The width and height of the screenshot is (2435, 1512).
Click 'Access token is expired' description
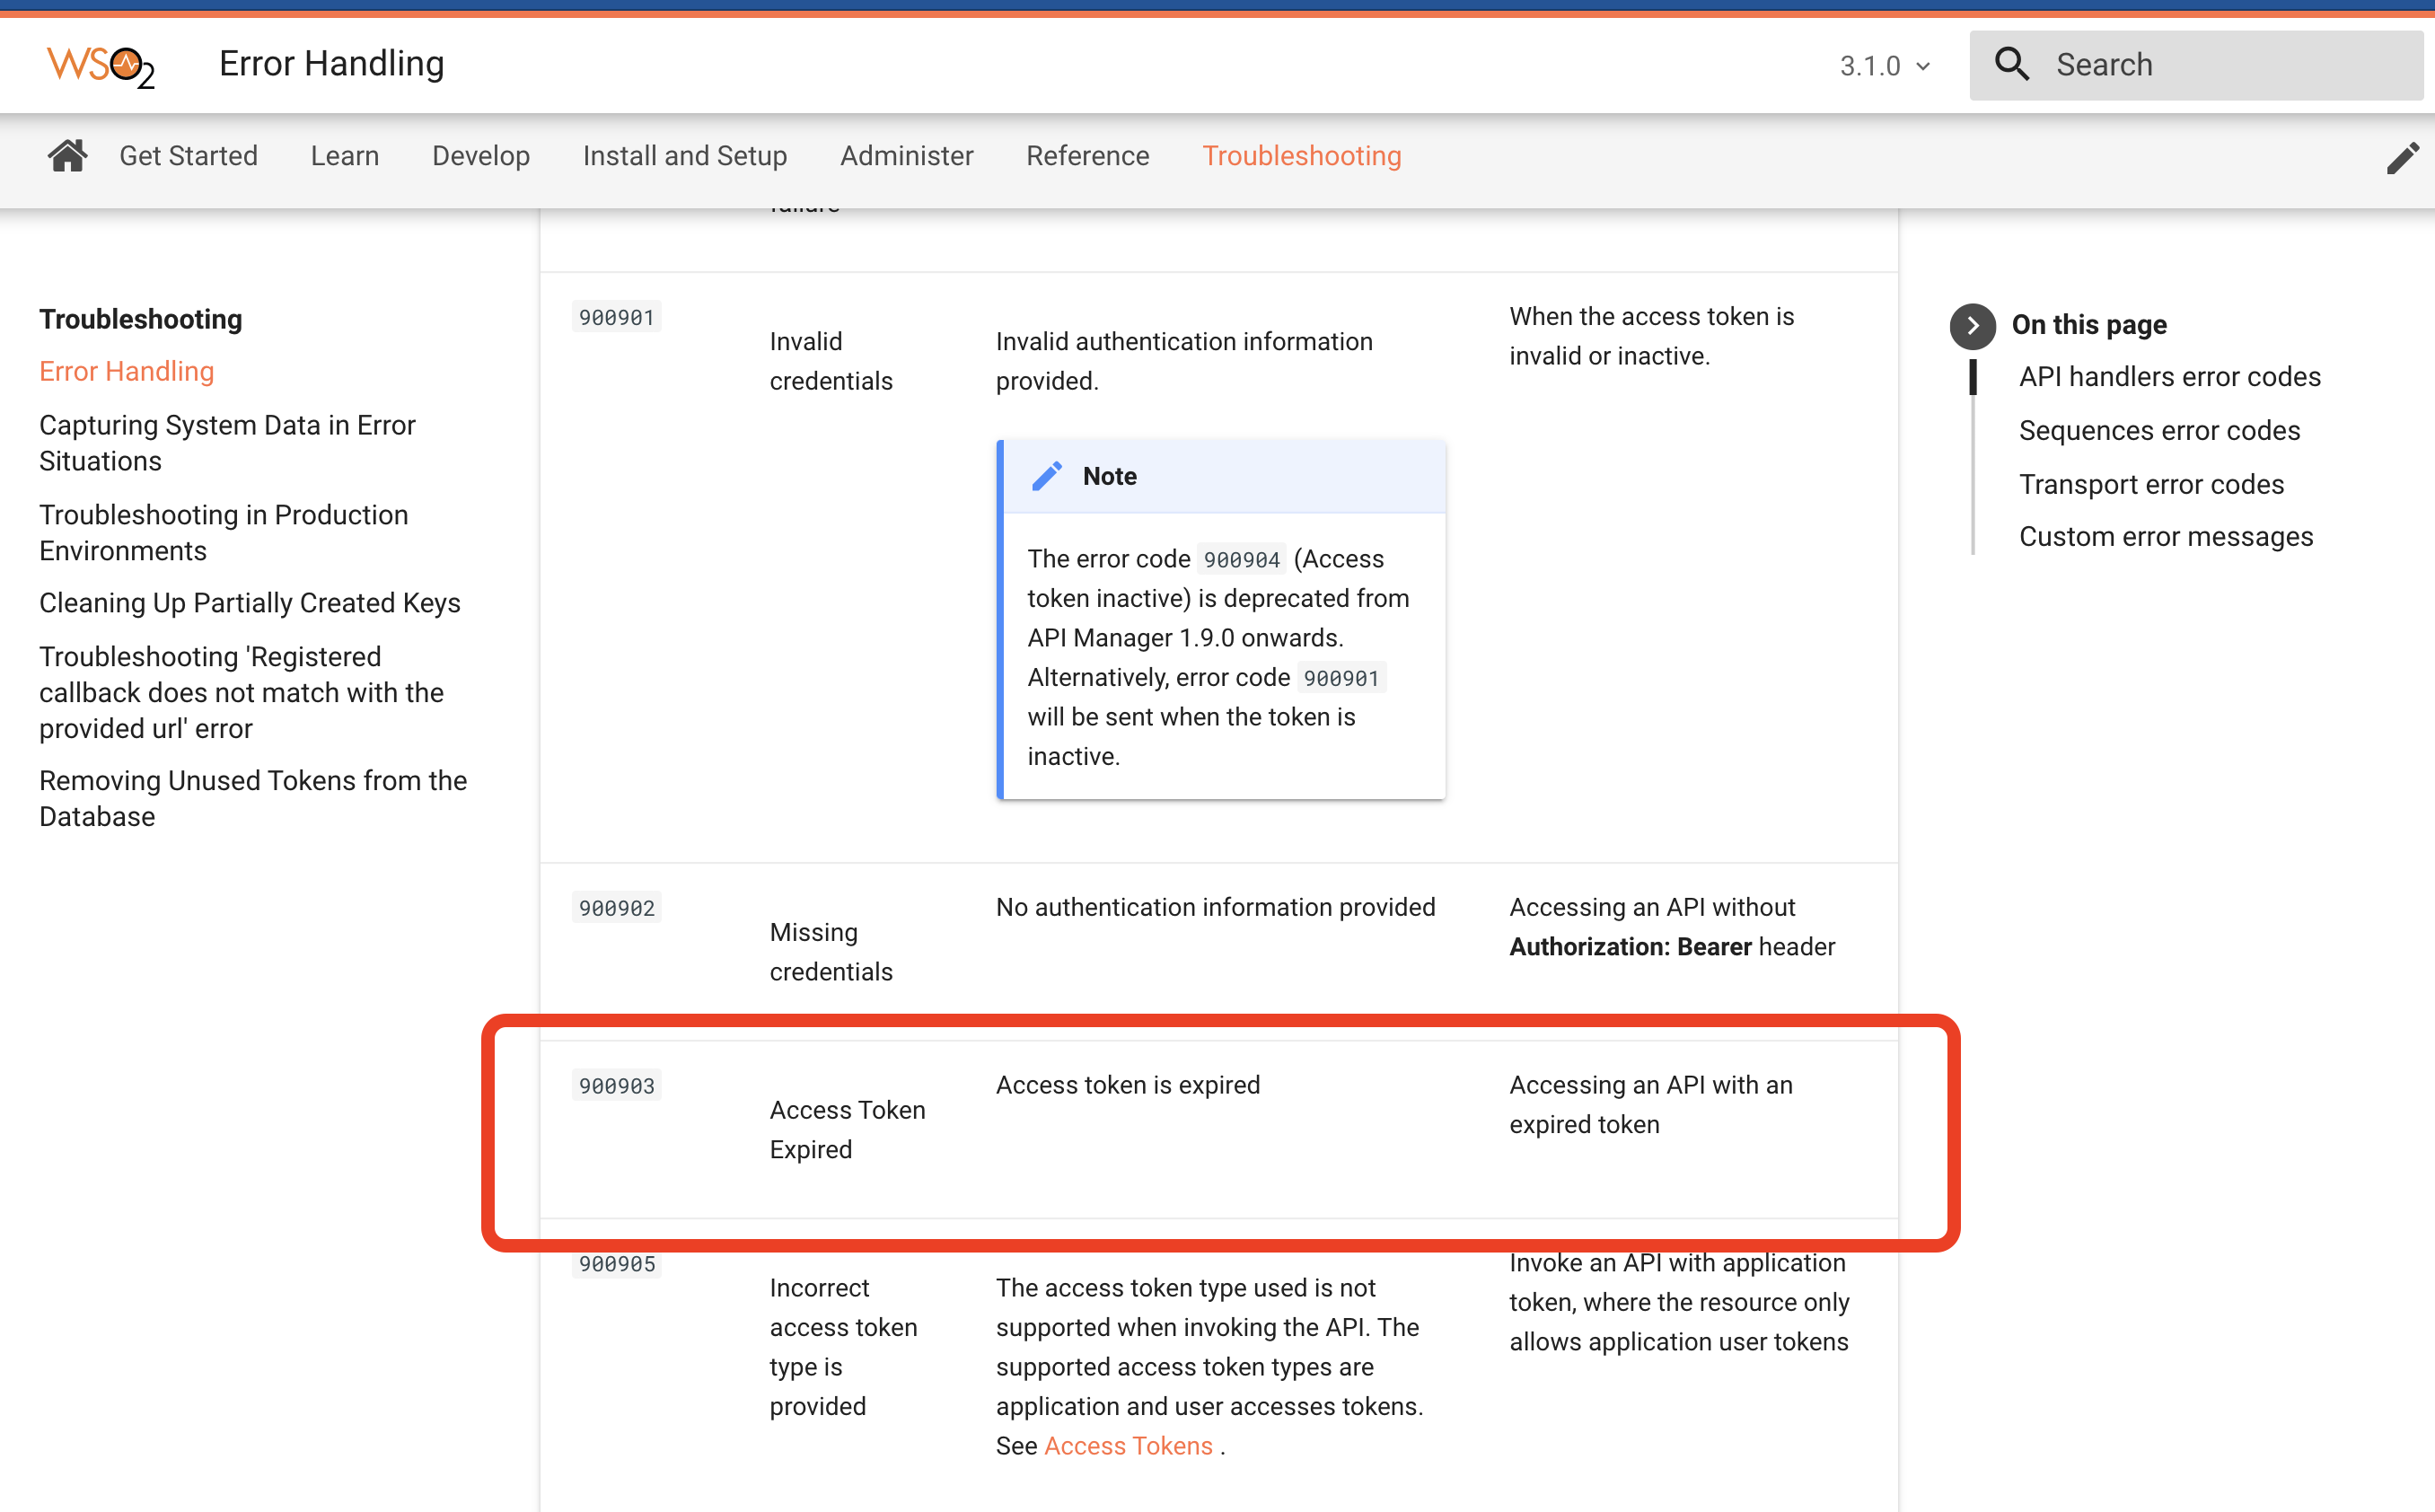point(1127,1085)
